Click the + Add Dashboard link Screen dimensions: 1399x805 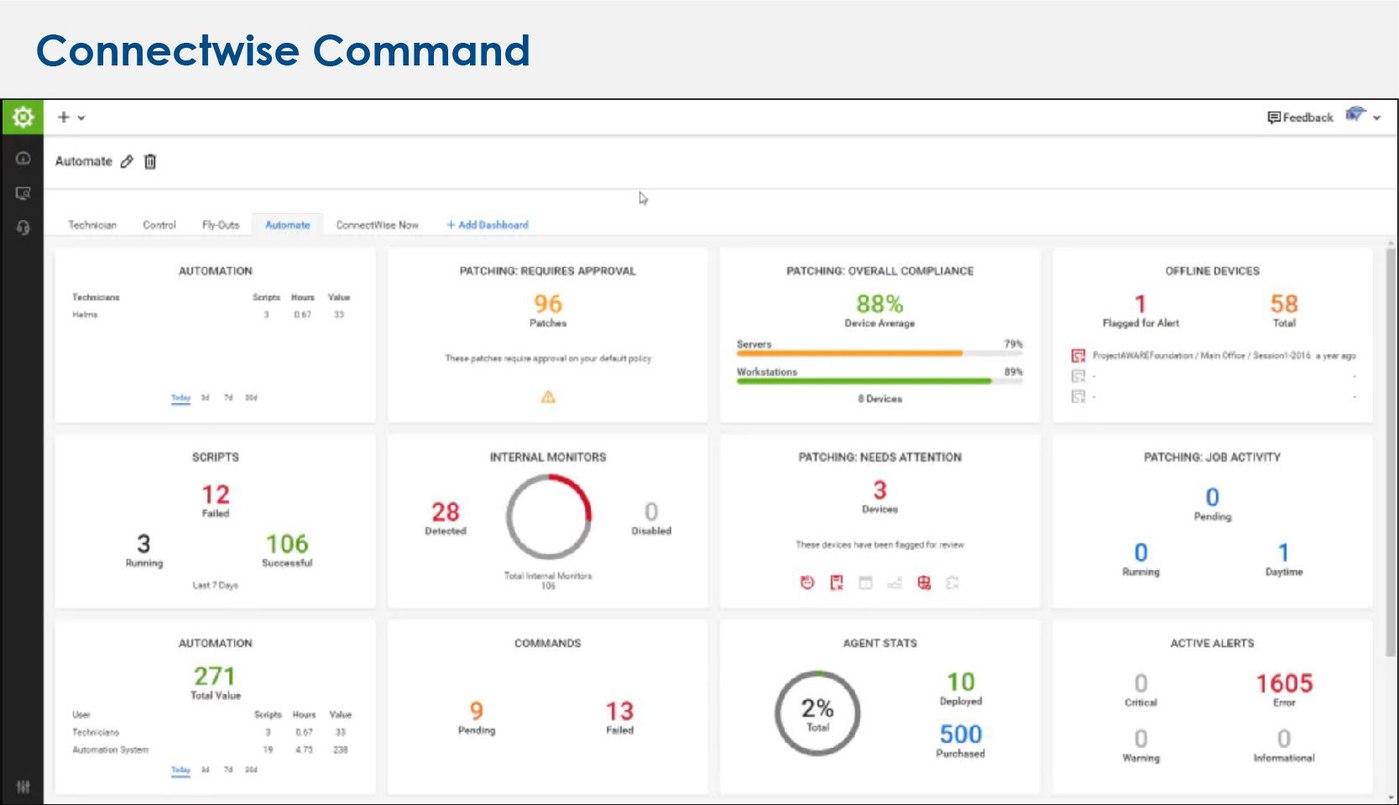(487, 225)
